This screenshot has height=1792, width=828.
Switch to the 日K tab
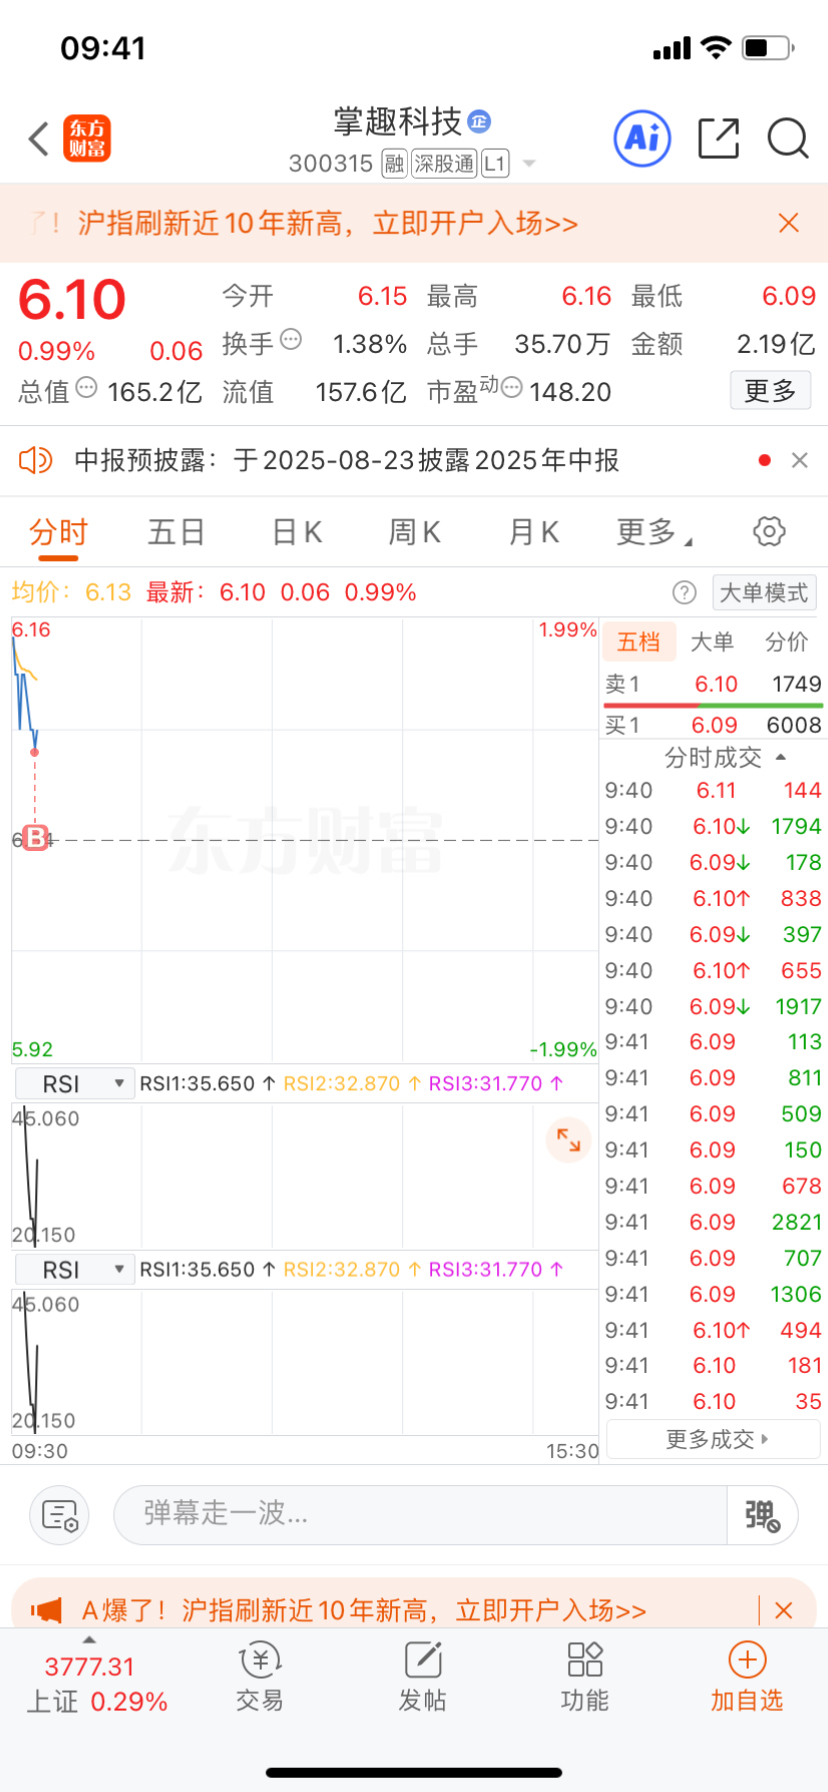coord(297,532)
